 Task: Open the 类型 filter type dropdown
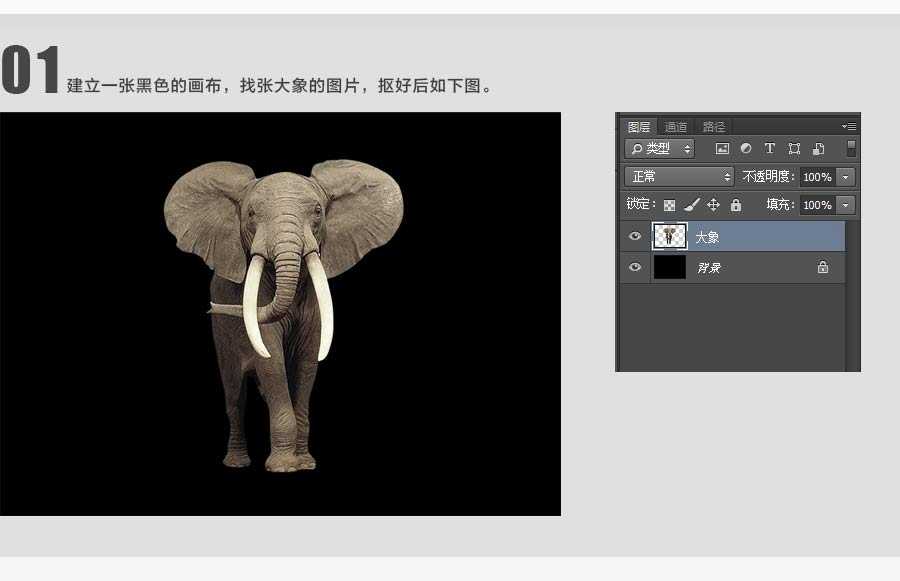[x=660, y=149]
